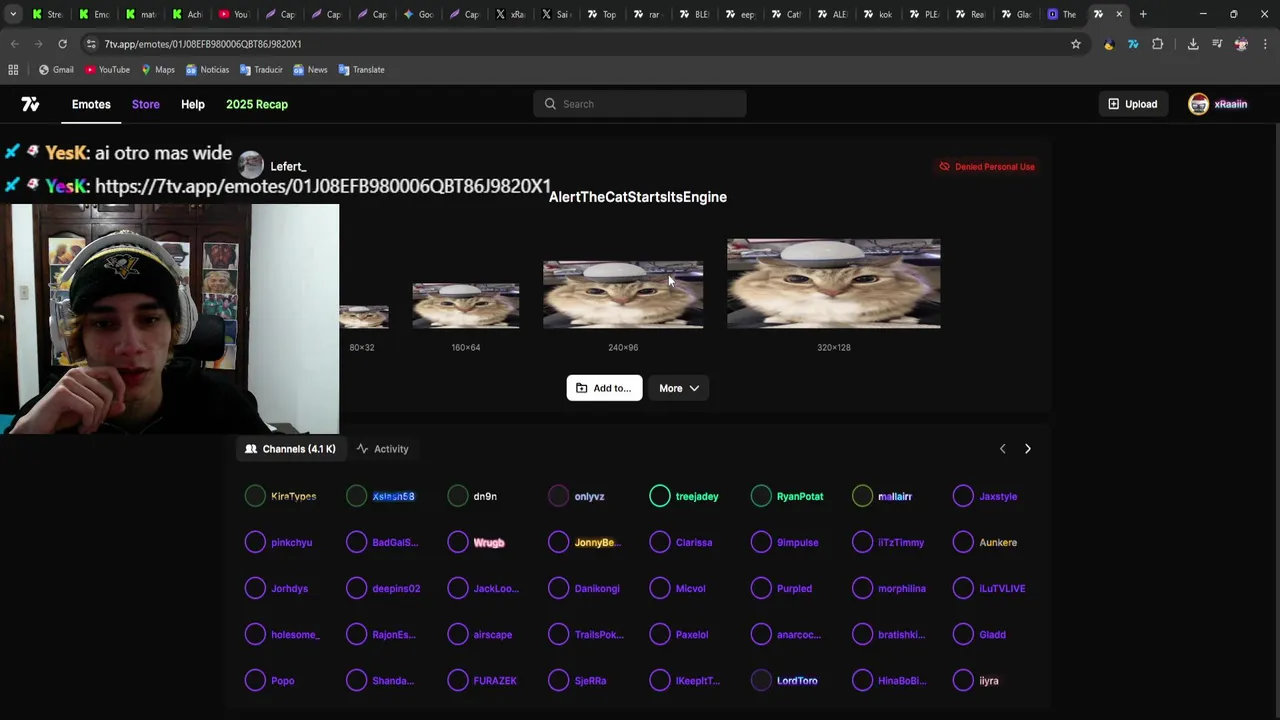
Task: Click the Denied Personal Use flag
Action: 987,167
